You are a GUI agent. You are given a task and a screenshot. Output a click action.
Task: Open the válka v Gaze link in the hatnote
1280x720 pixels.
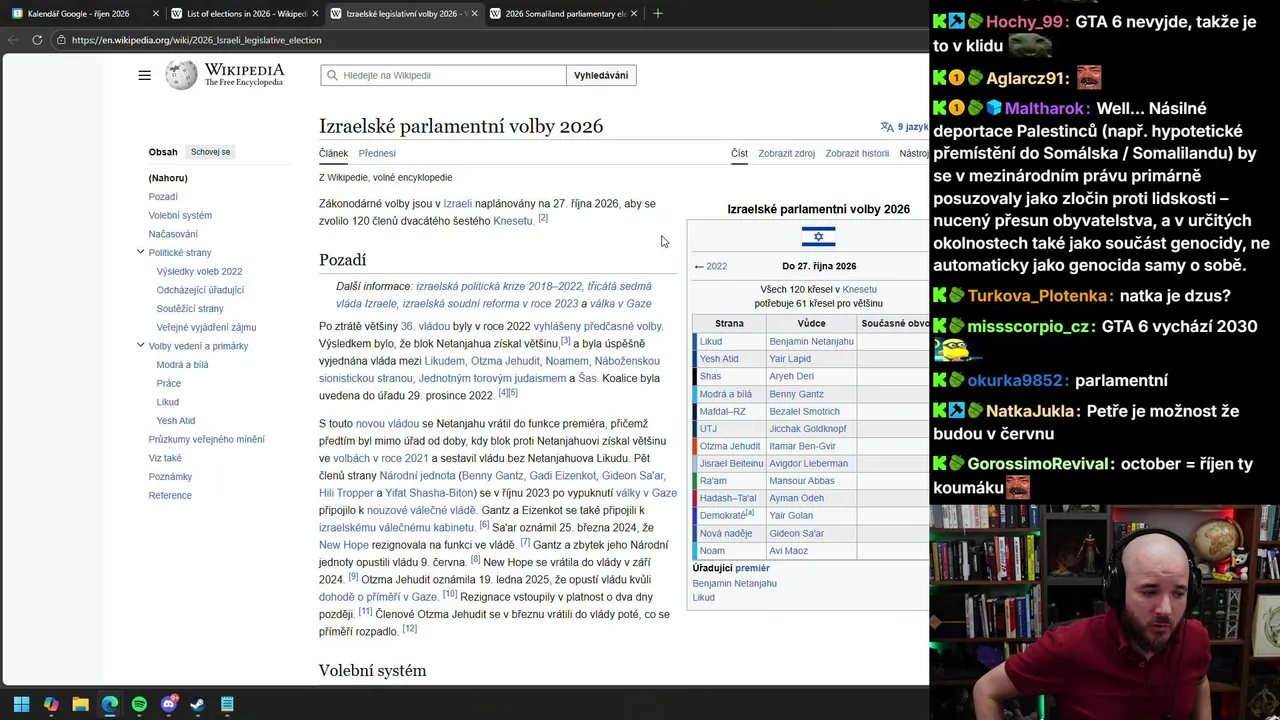tap(620, 303)
